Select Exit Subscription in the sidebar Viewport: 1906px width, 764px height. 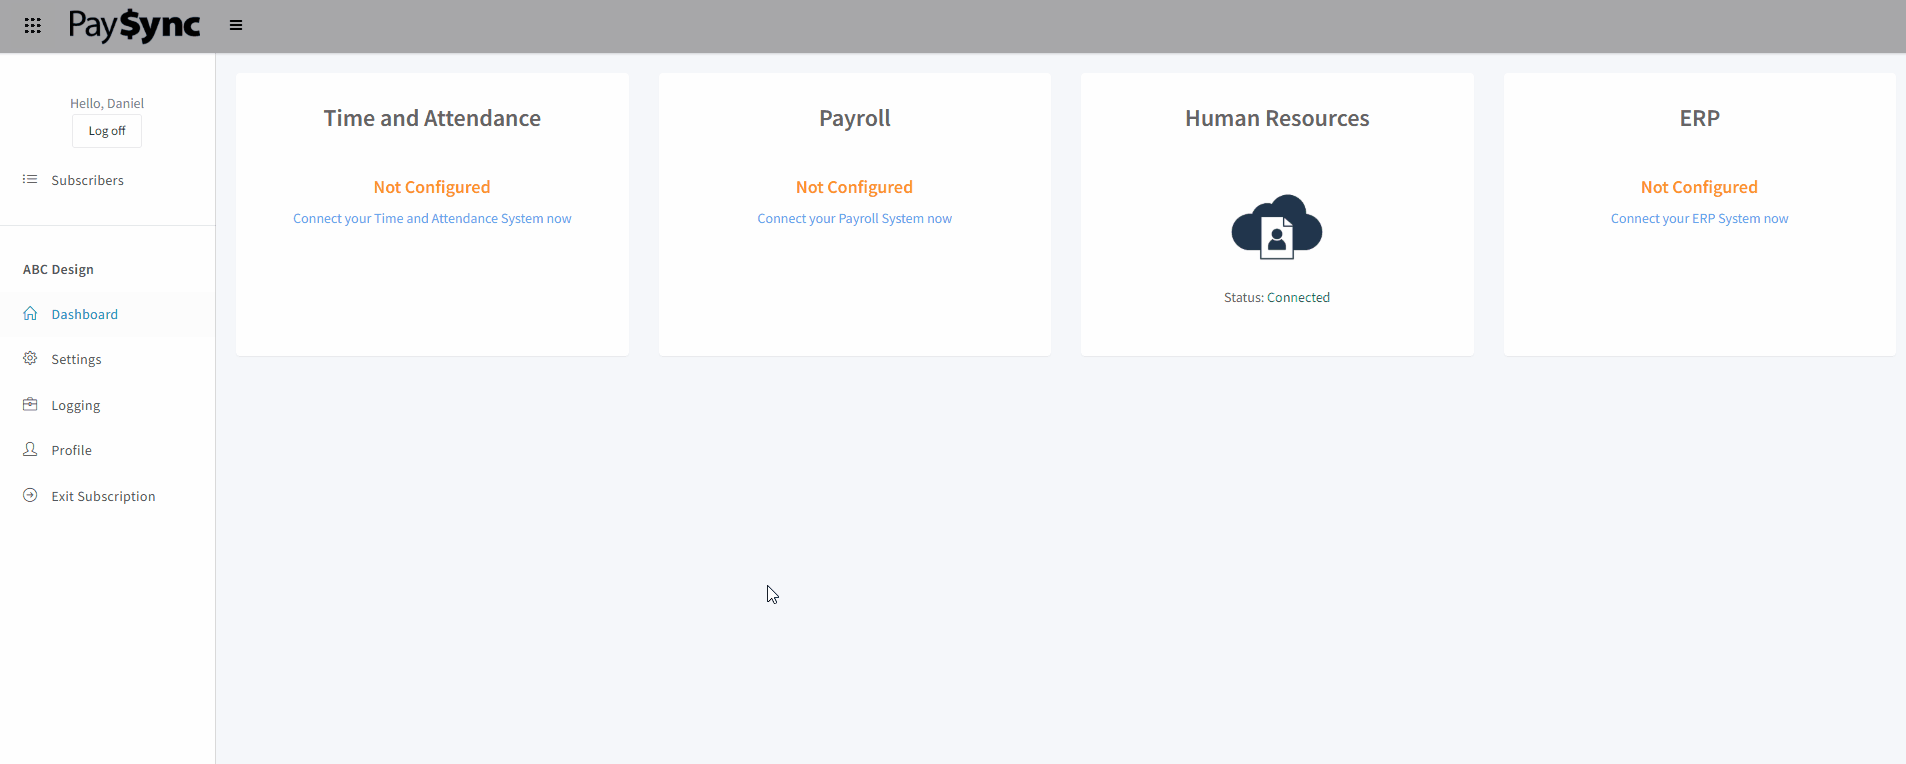[x=103, y=496]
